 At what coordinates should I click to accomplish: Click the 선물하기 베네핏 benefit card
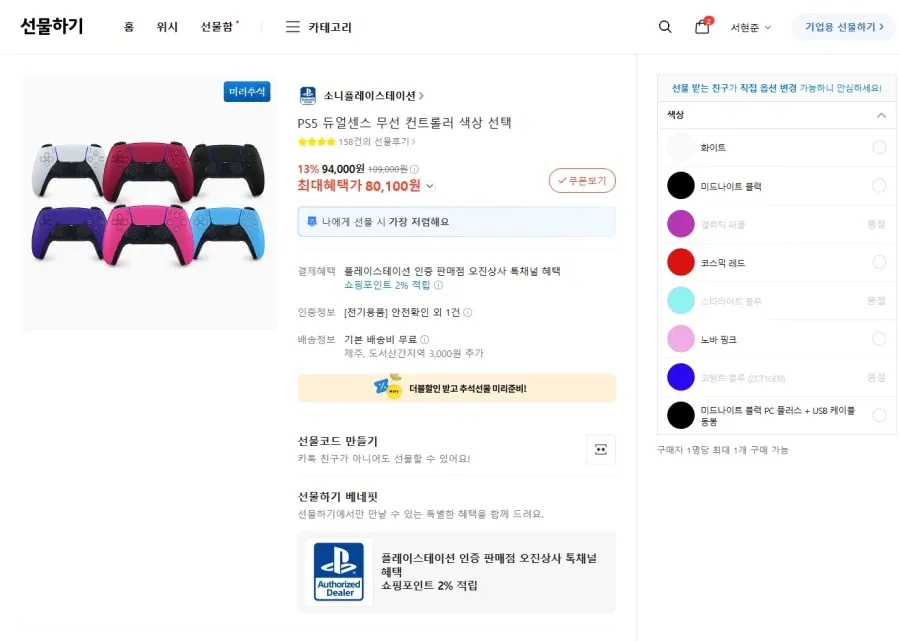[456, 572]
